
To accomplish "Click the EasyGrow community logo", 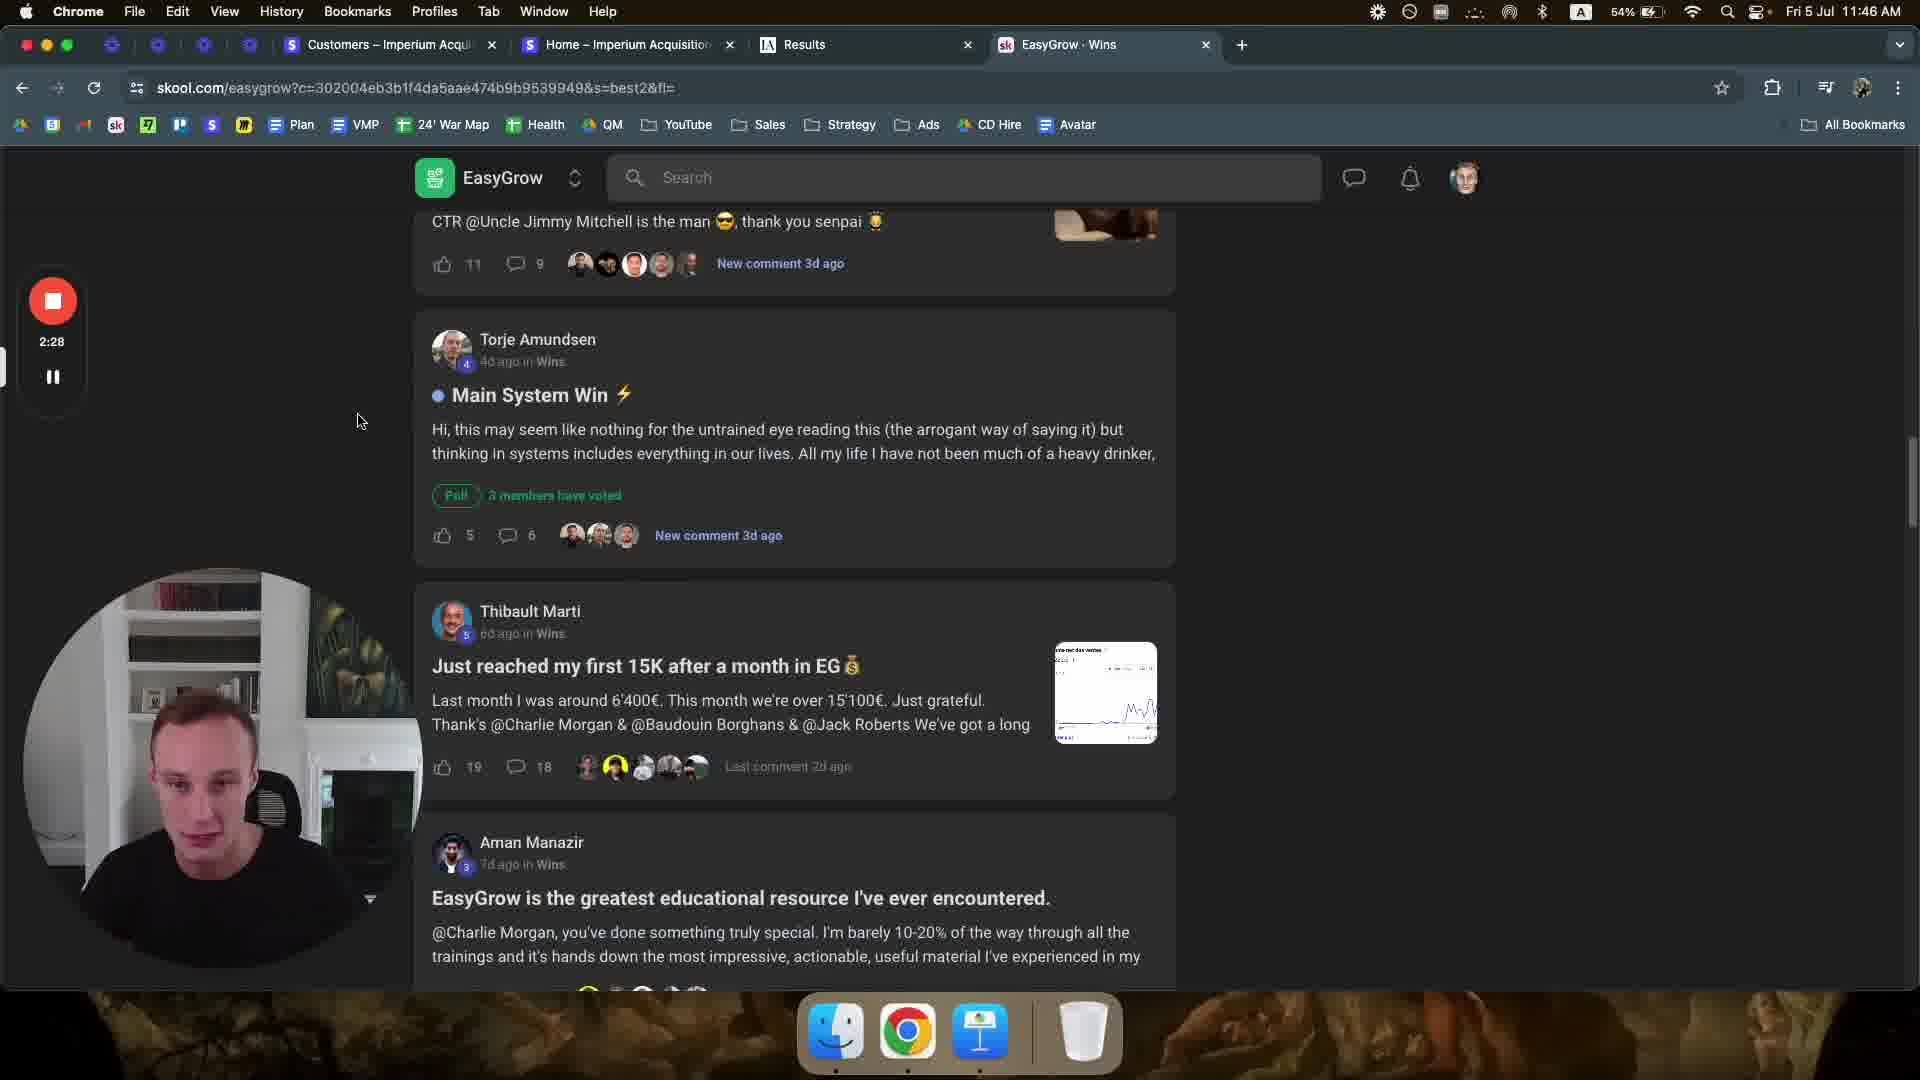I will point(435,178).
